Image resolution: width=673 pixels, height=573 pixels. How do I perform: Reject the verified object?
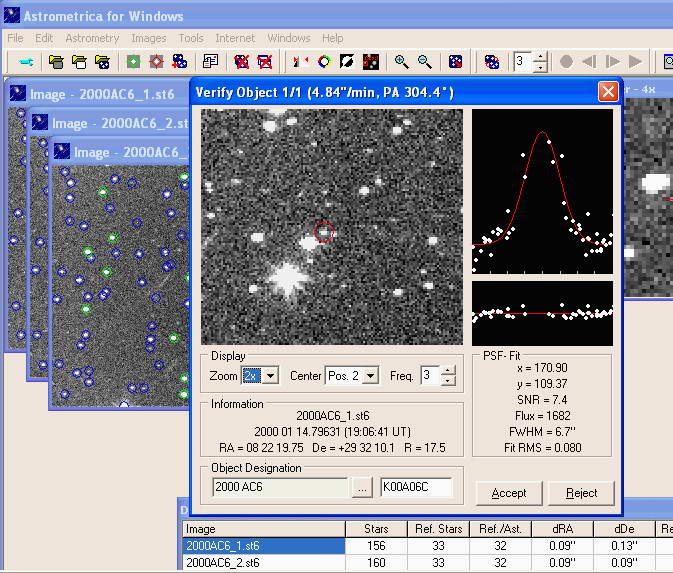(581, 493)
